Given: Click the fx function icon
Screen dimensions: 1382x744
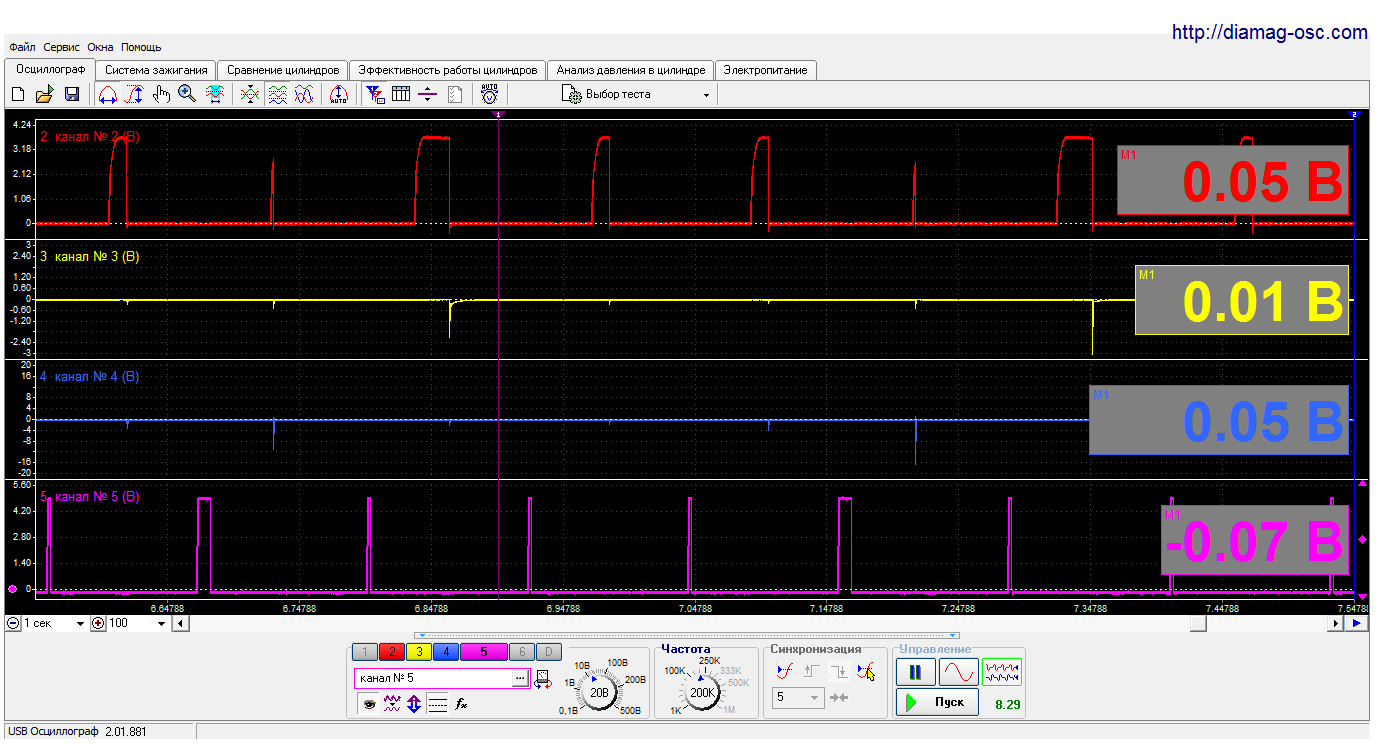Looking at the screenshot, I should click(x=461, y=704).
